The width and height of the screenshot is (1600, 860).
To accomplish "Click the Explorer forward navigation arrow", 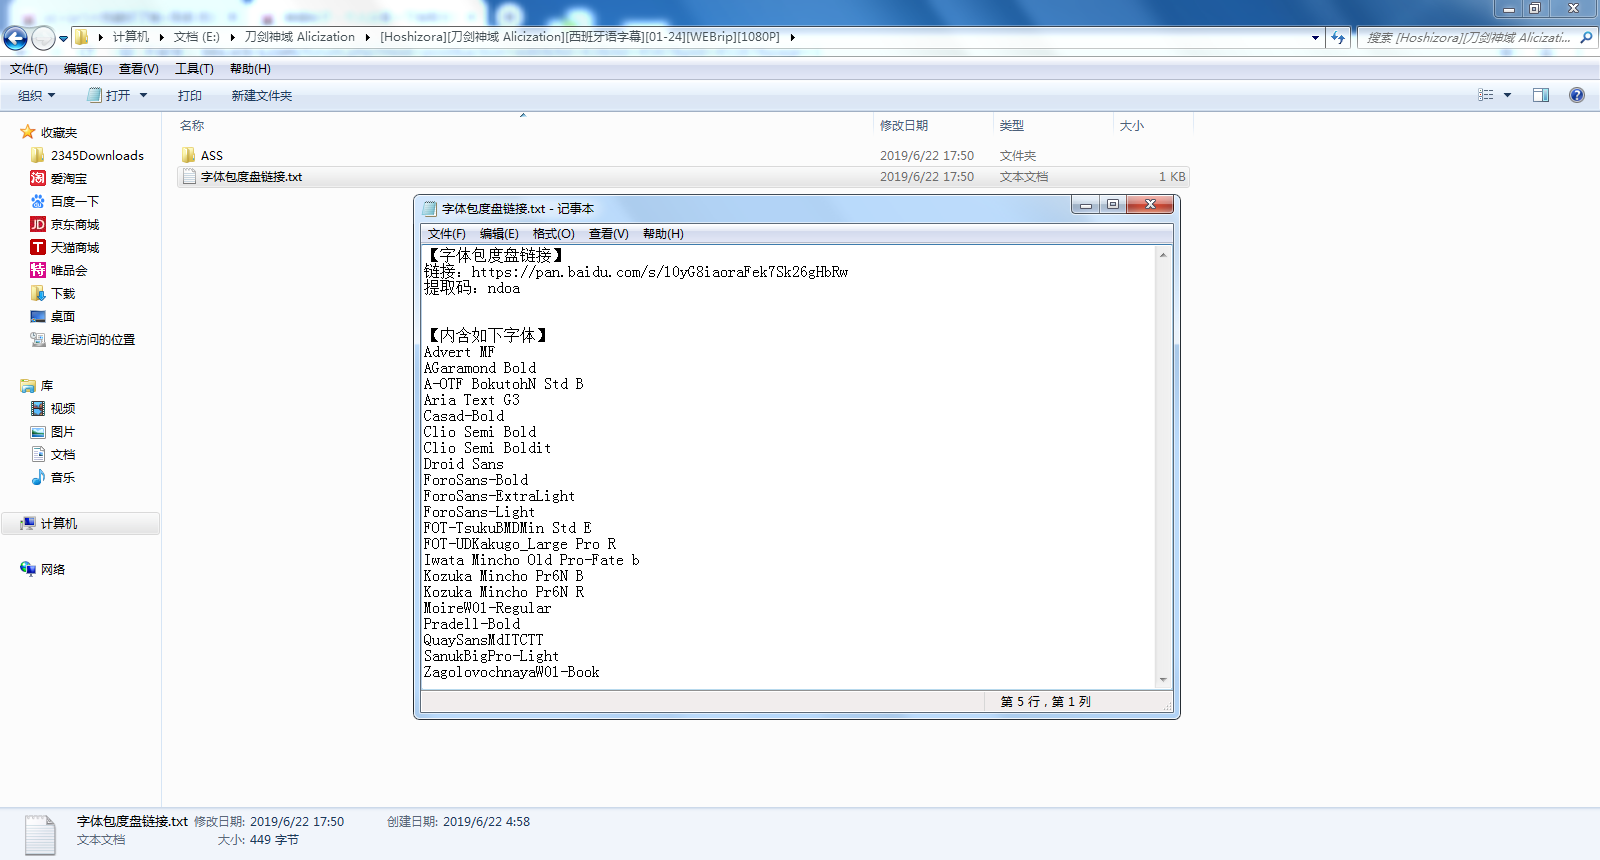I will click(x=43, y=38).
